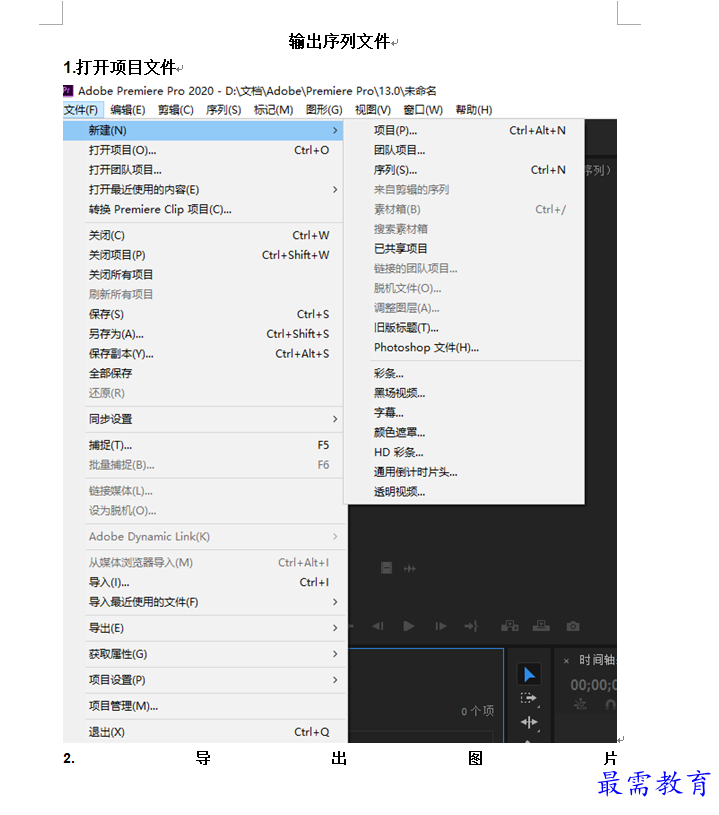Choose 捕捉(T)... F5 menu entry
719x815 pixels.
pyautogui.click(x=203, y=445)
